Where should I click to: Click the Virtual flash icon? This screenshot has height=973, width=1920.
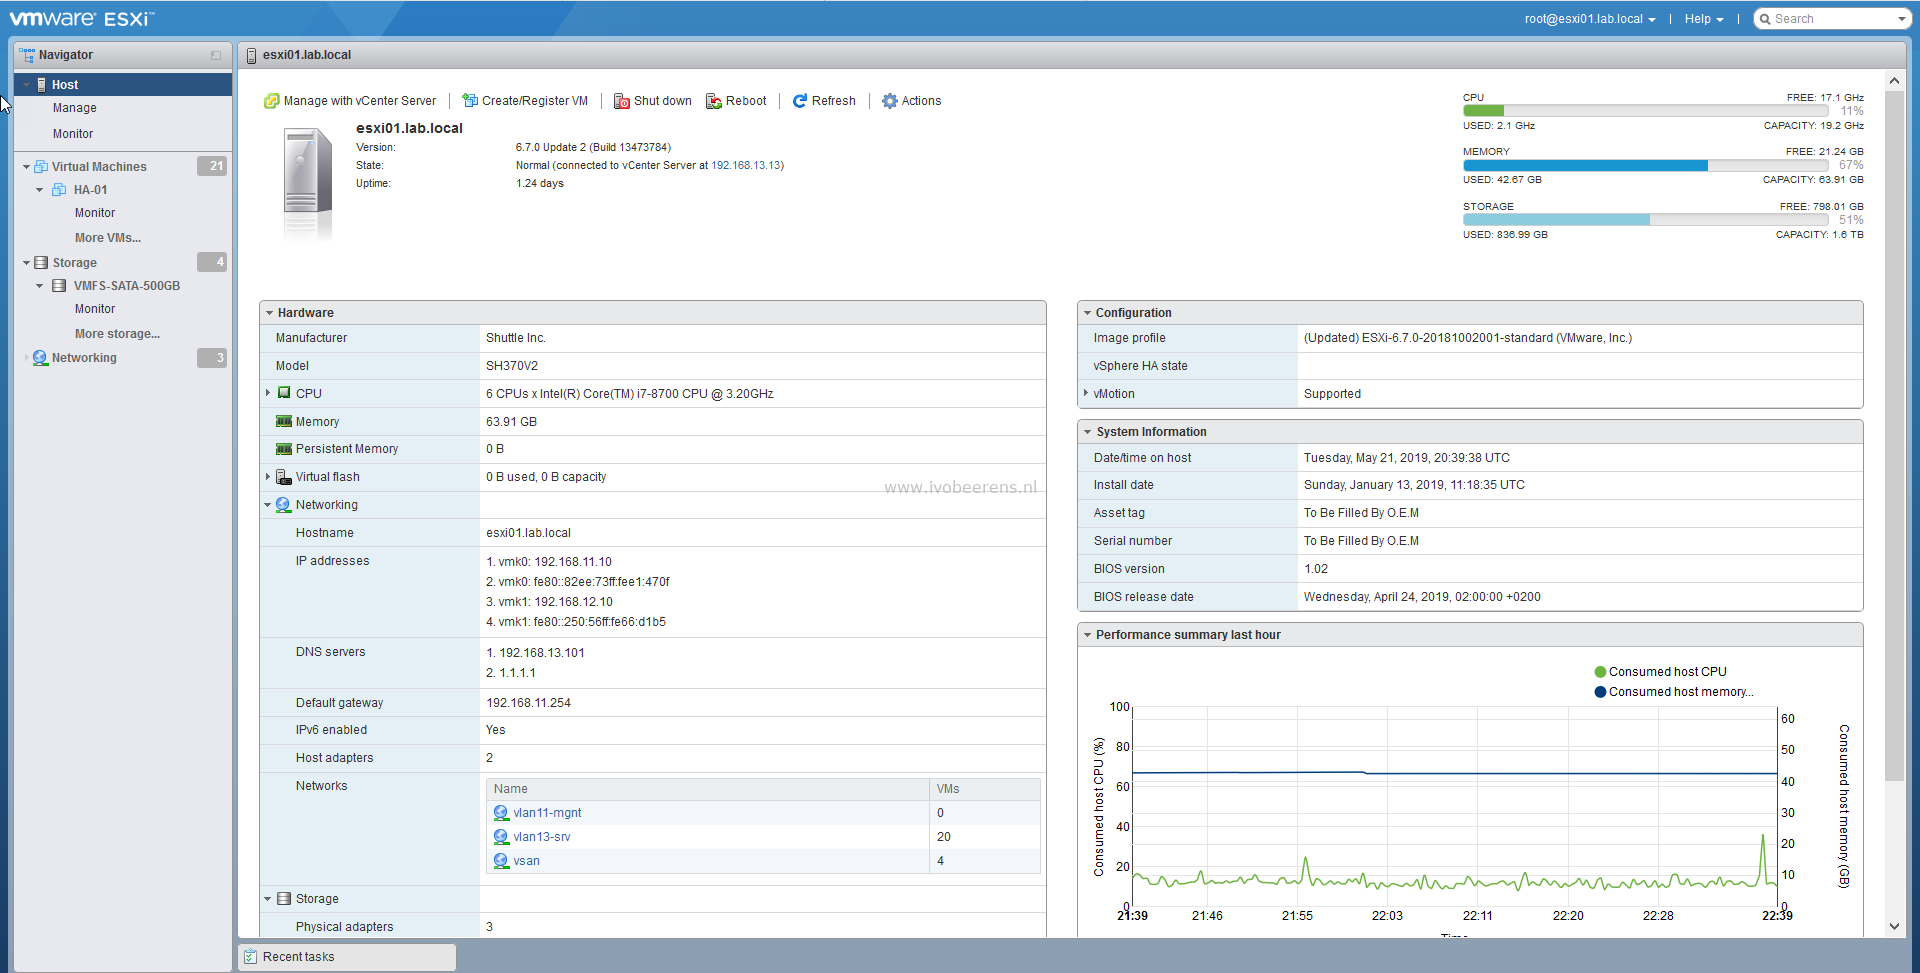[x=284, y=477]
